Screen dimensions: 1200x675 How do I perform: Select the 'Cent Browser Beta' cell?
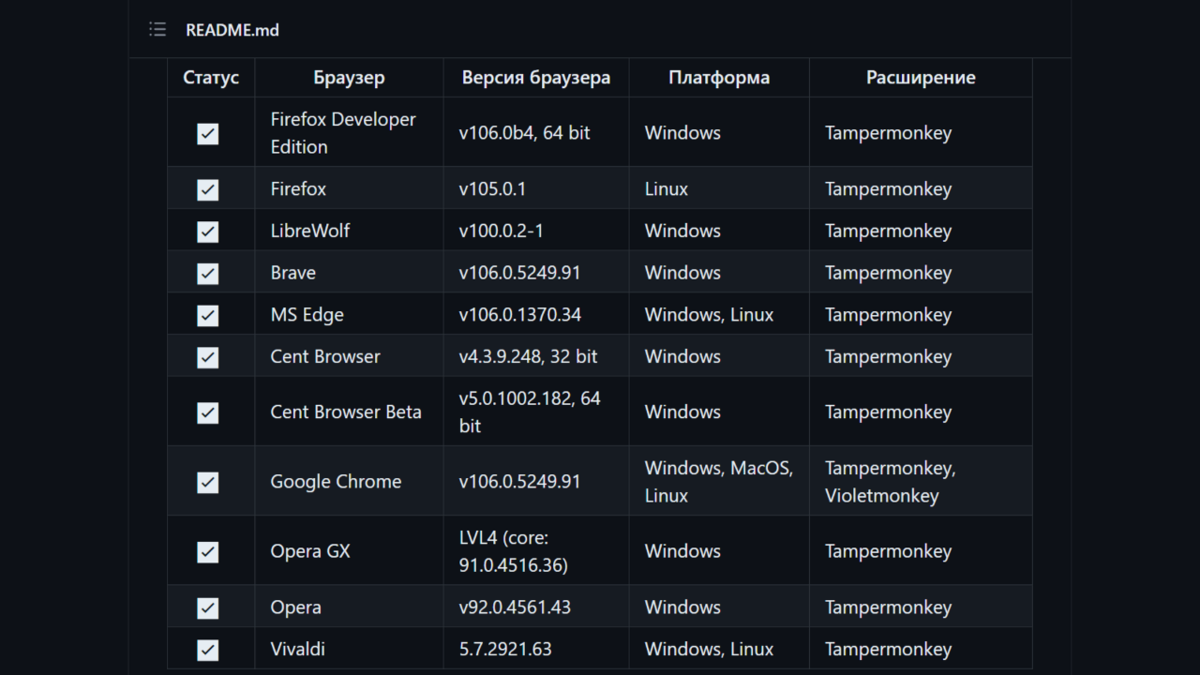[x=349, y=412]
